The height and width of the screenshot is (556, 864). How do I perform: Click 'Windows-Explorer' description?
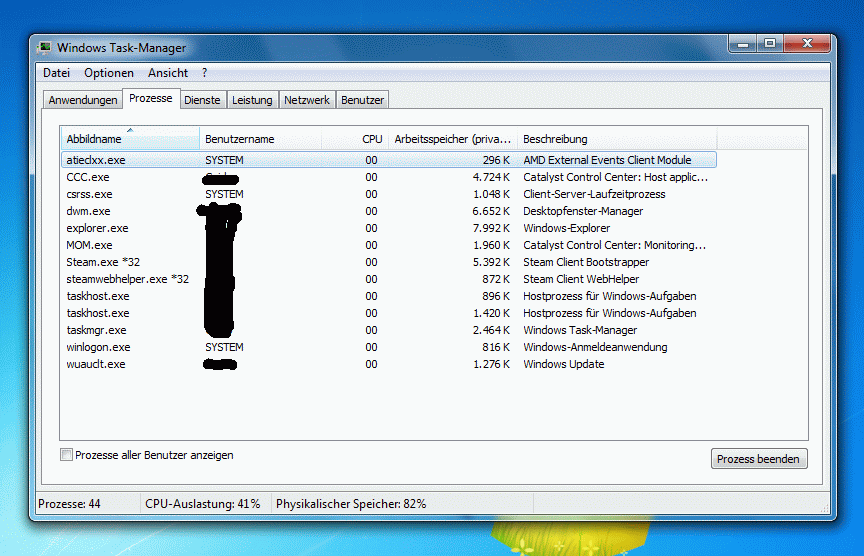click(x=566, y=228)
